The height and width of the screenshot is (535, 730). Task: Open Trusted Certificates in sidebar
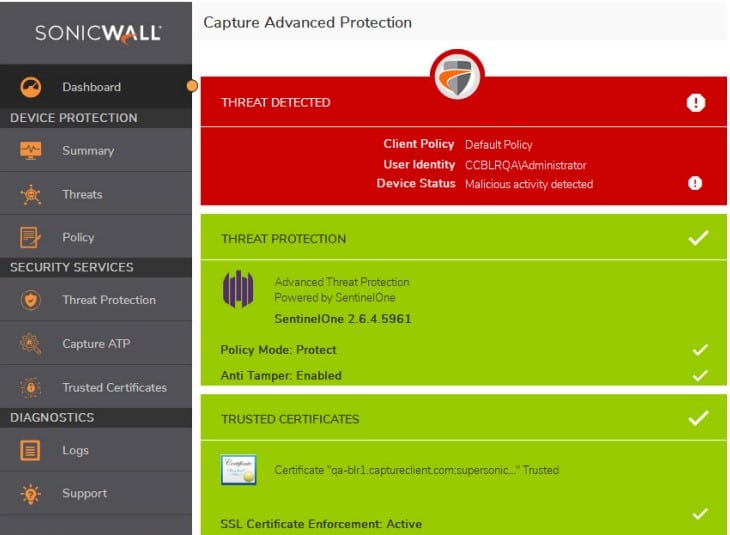(95, 387)
